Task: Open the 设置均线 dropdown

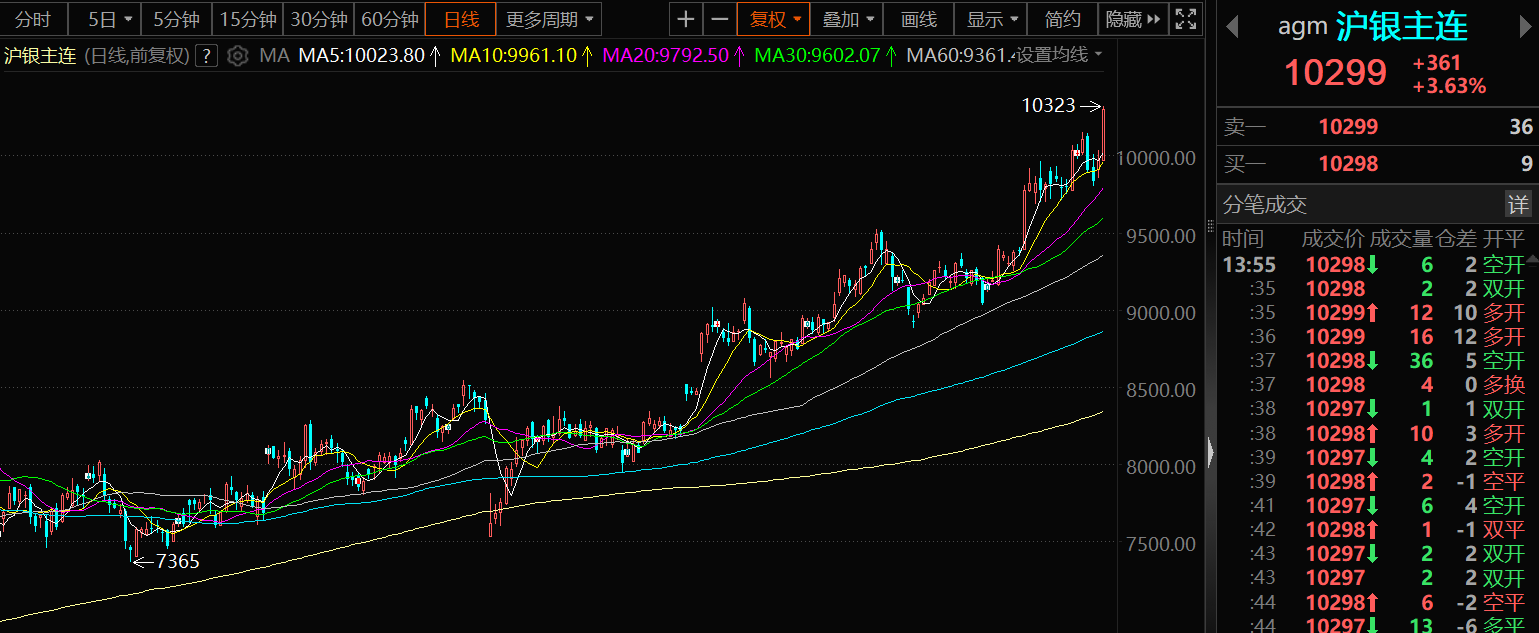Action: pyautogui.click(x=1059, y=55)
